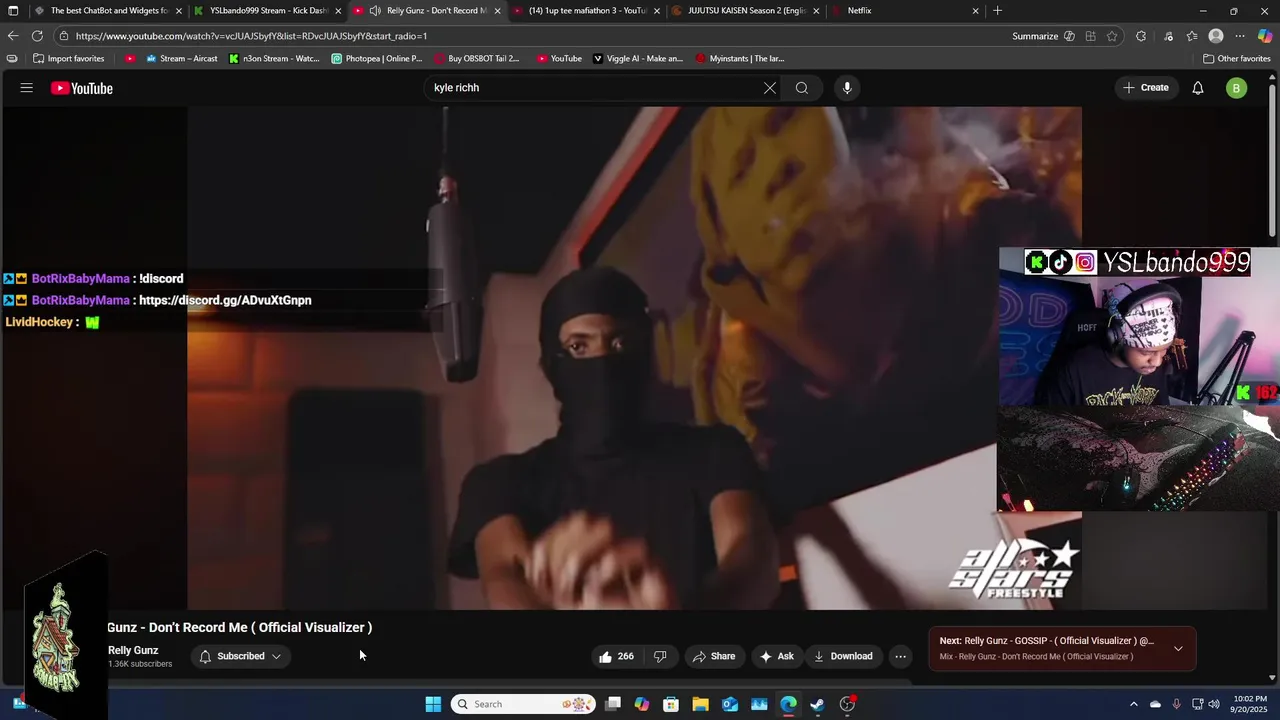
Task: Download the video
Action: (x=843, y=656)
